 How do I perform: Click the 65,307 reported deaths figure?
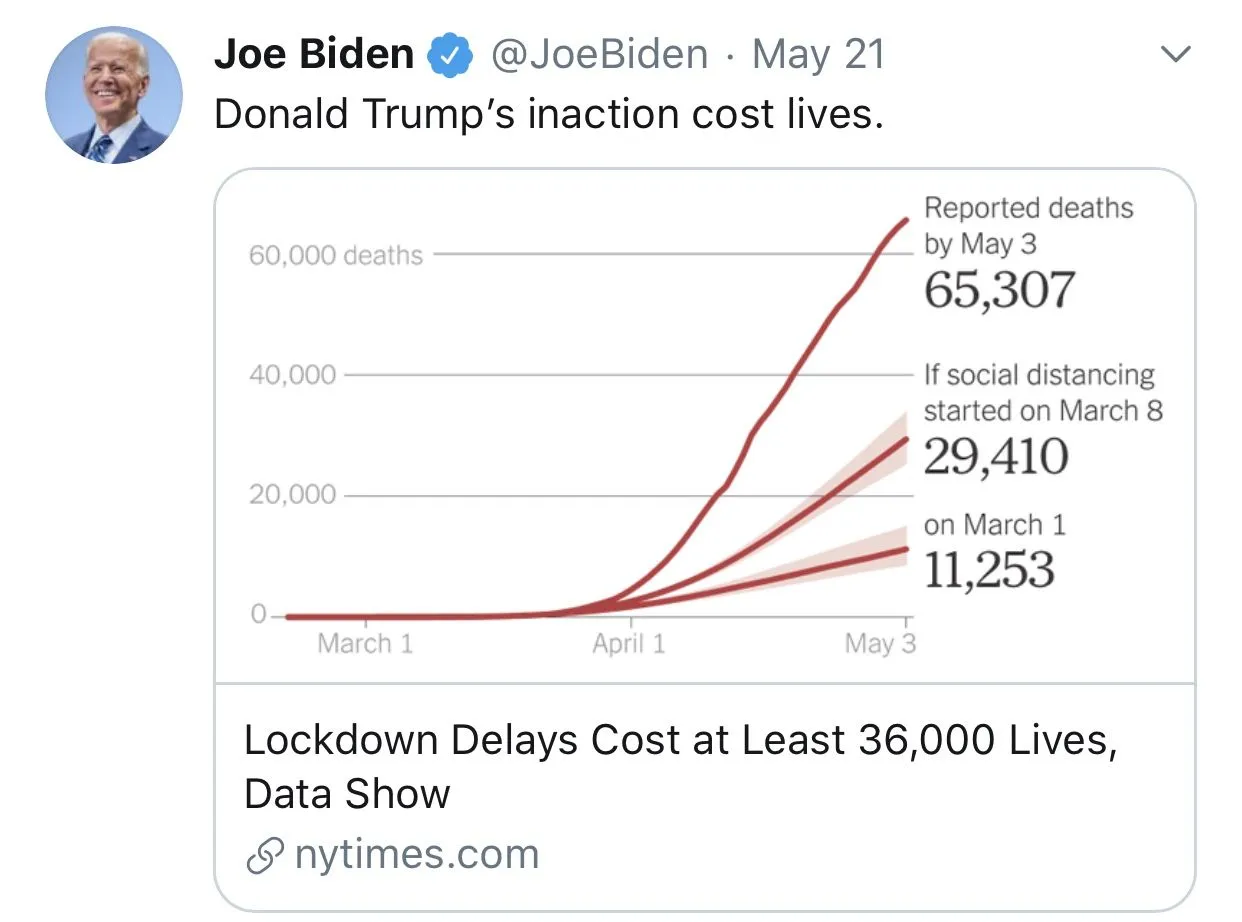tap(998, 290)
